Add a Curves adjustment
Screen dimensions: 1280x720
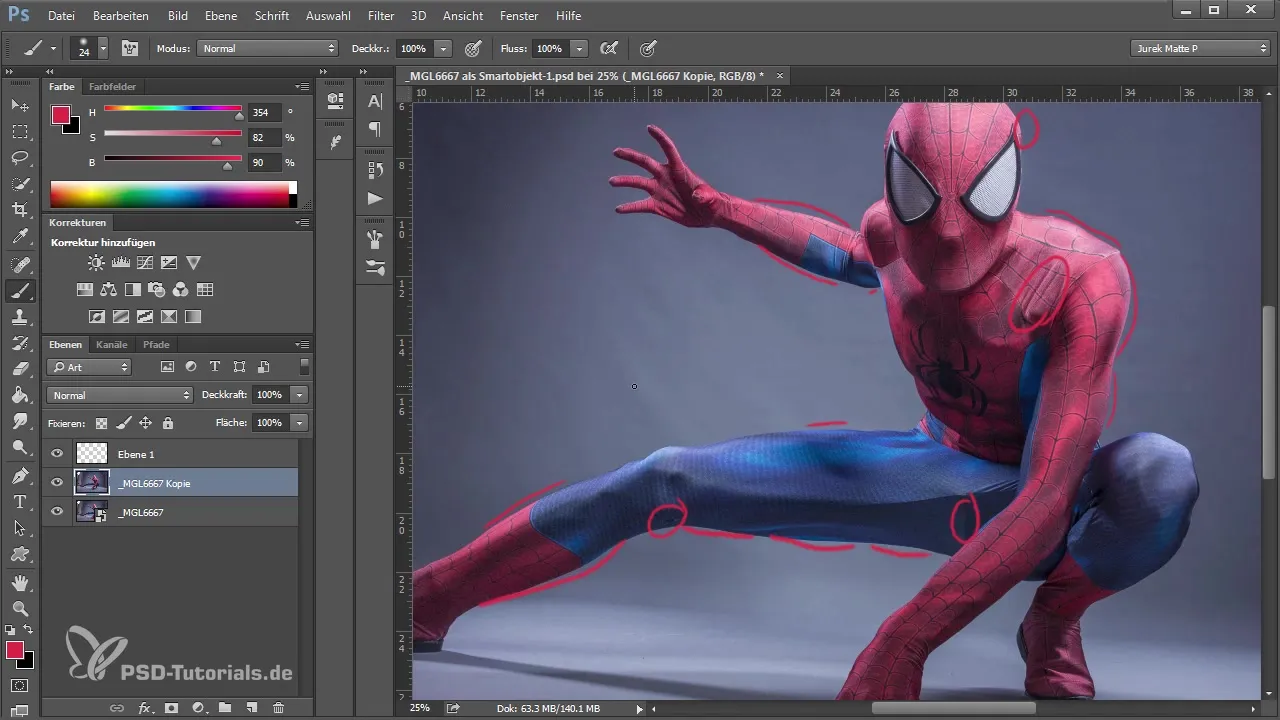point(145,263)
